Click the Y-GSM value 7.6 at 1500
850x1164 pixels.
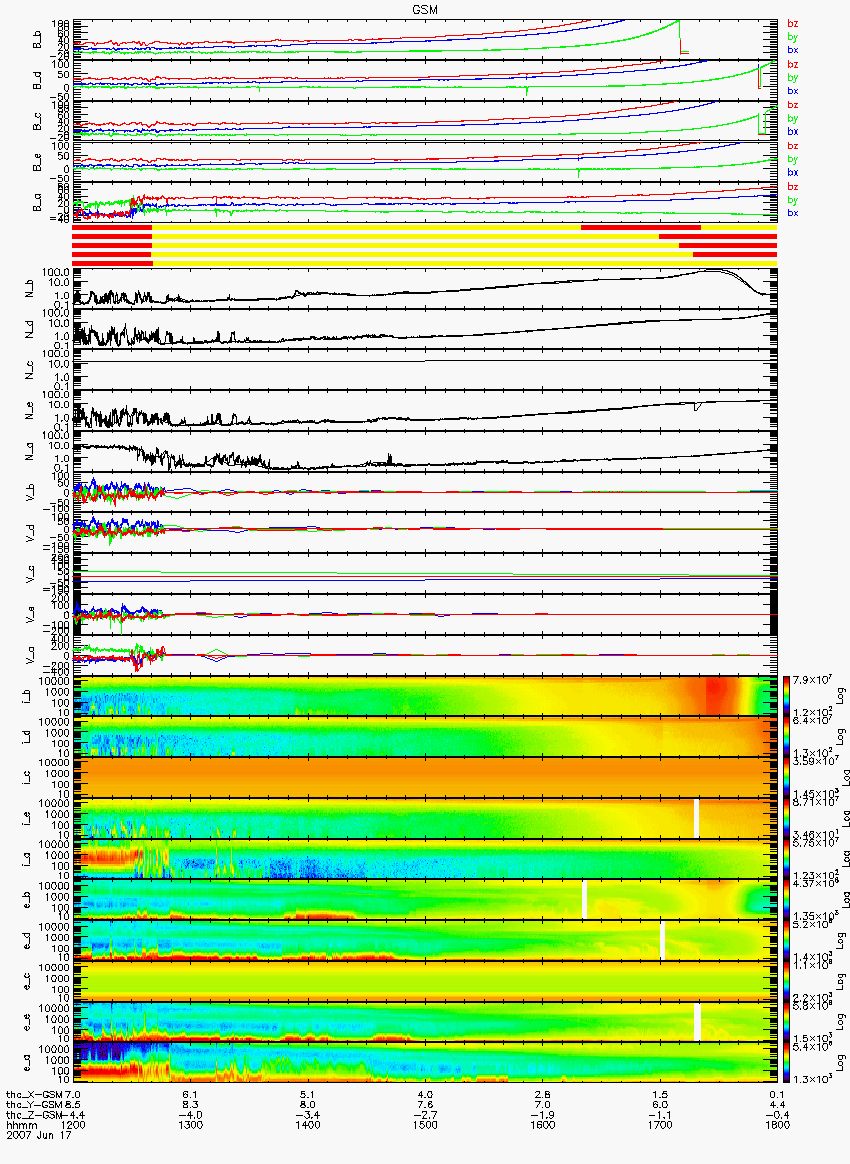[x=425, y=1105]
